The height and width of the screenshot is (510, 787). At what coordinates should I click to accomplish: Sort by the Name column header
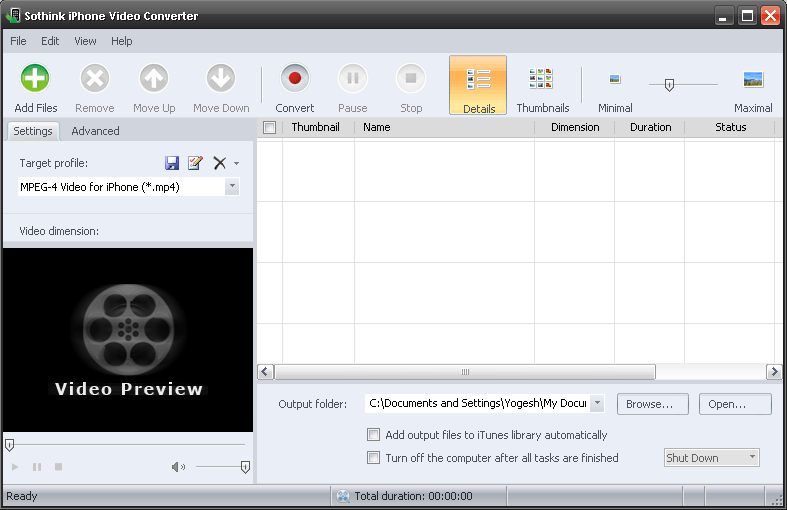click(x=445, y=128)
